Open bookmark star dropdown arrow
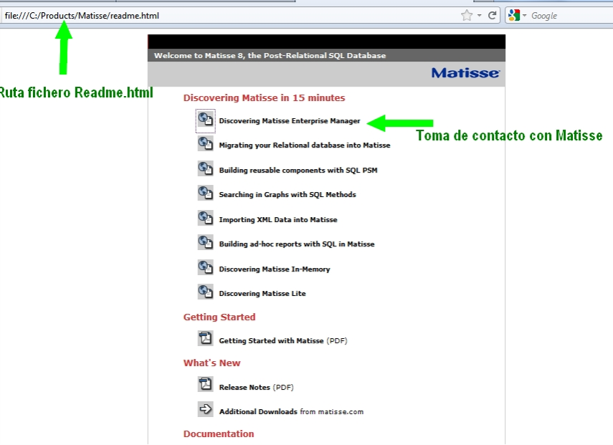Viewport: 613px width, 445px height. point(479,16)
